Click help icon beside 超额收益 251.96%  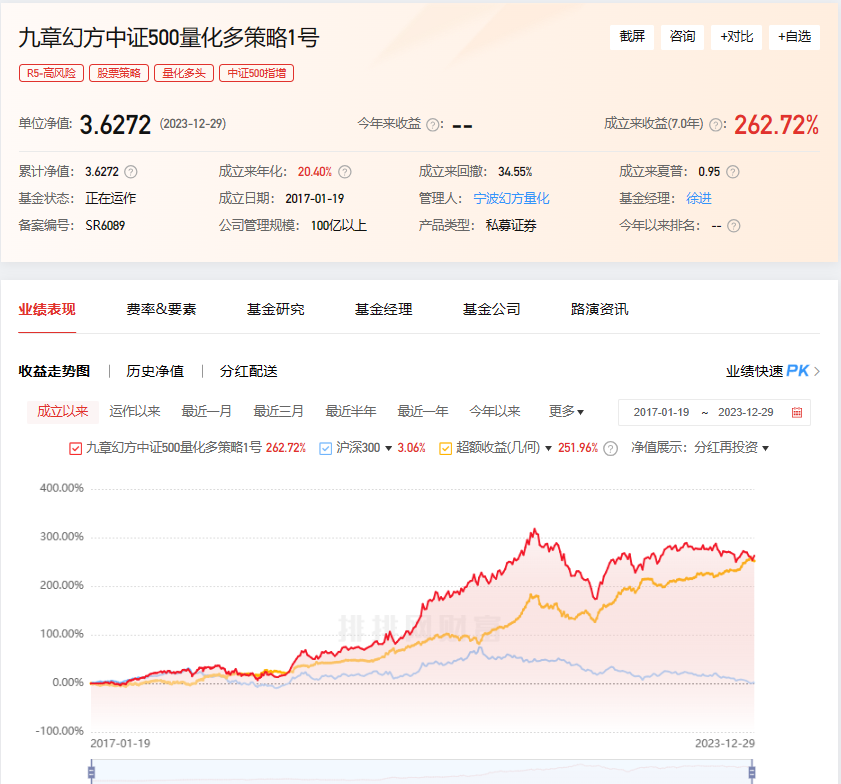tap(610, 448)
